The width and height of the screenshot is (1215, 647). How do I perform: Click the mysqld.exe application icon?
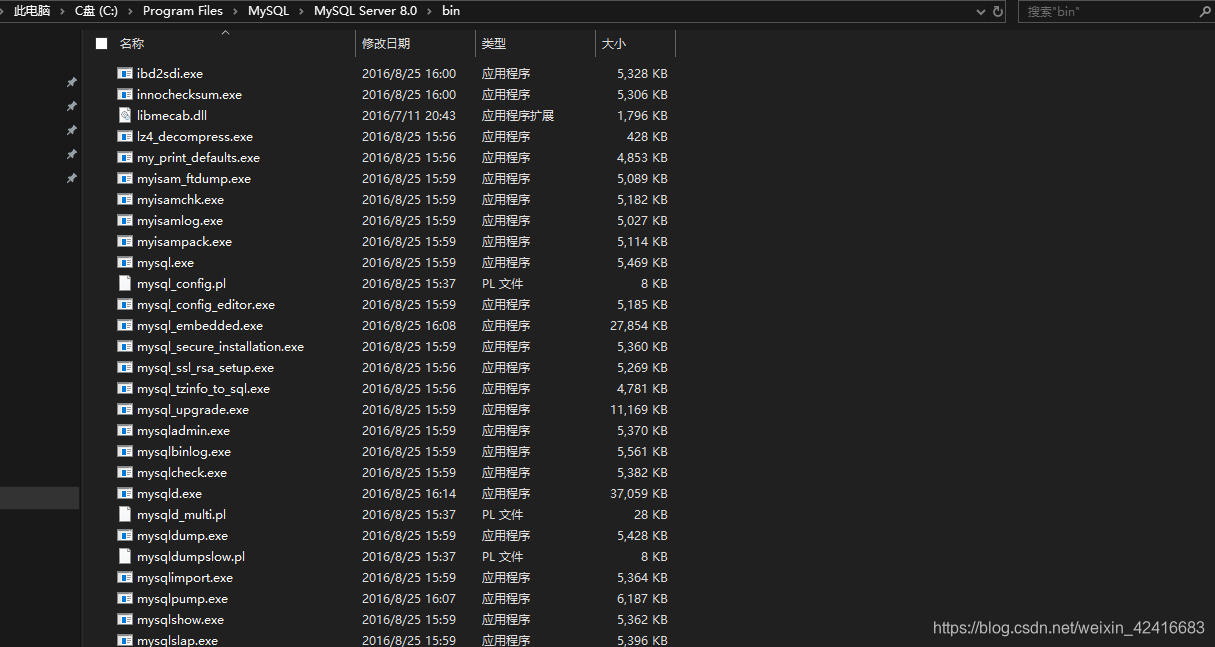pyautogui.click(x=125, y=493)
